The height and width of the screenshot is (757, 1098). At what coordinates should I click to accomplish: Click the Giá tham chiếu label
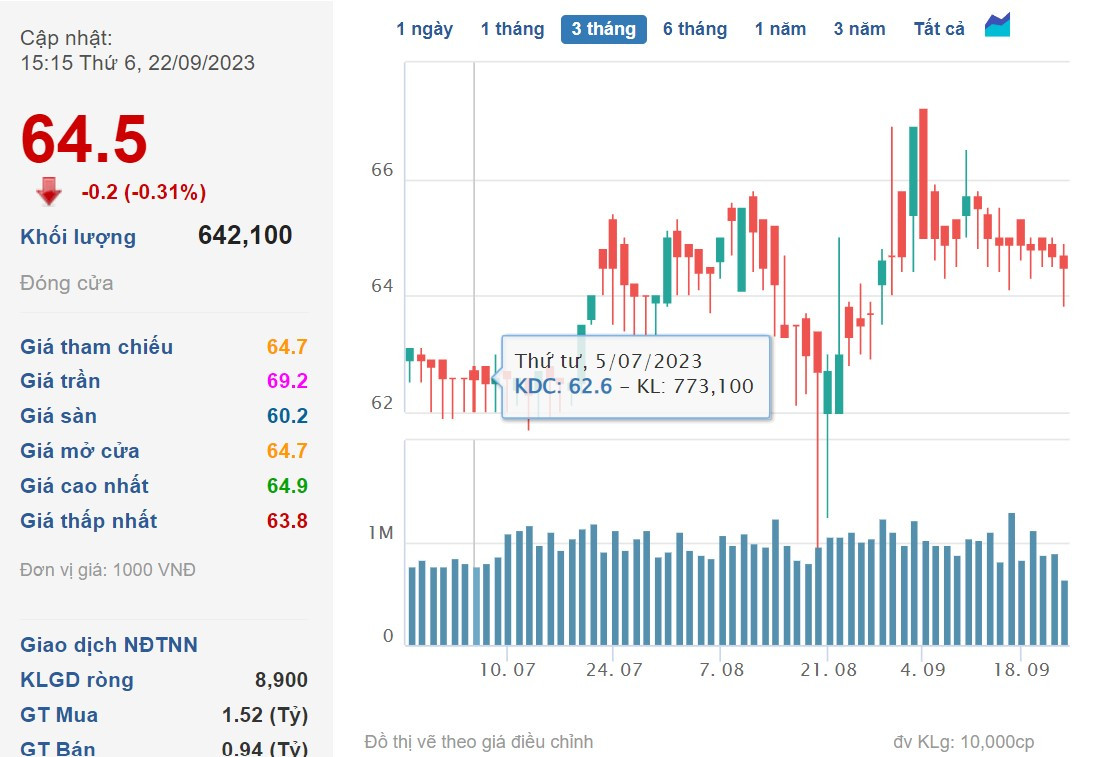click(x=96, y=347)
